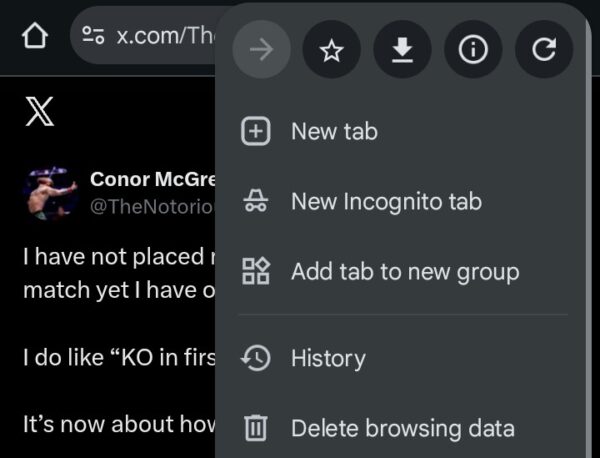This screenshot has width=600, height=458.
Task: Click the New tab plus icon
Action: [x=256, y=131]
